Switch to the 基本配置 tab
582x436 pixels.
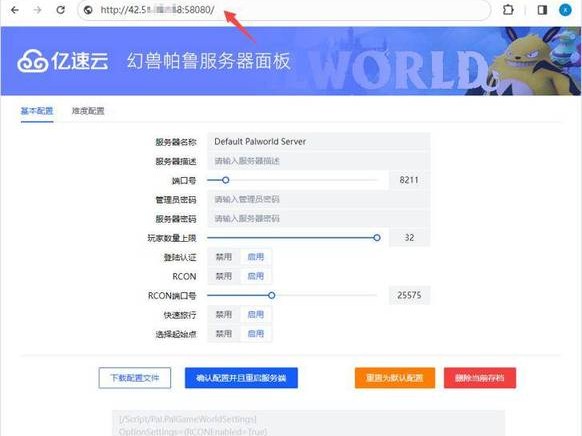click(37, 111)
